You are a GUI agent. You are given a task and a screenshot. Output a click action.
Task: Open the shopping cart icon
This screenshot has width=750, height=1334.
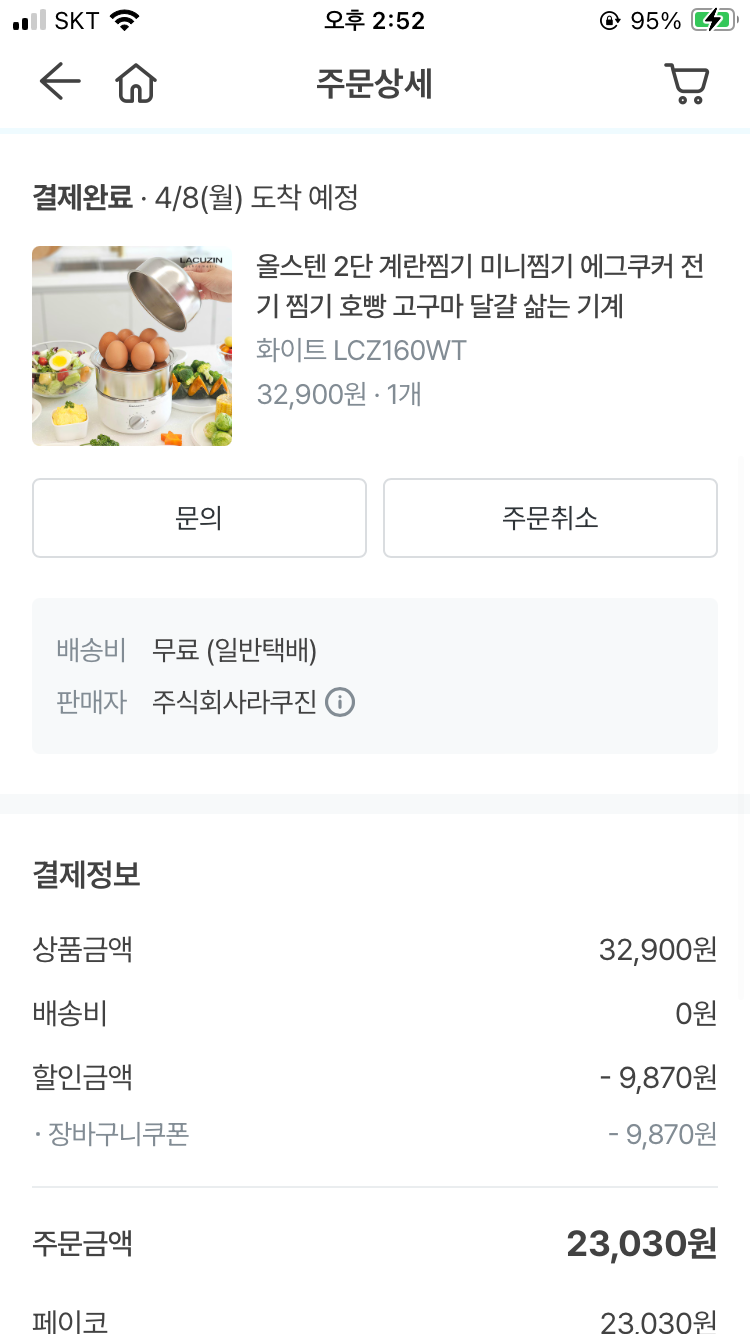click(687, 84)
